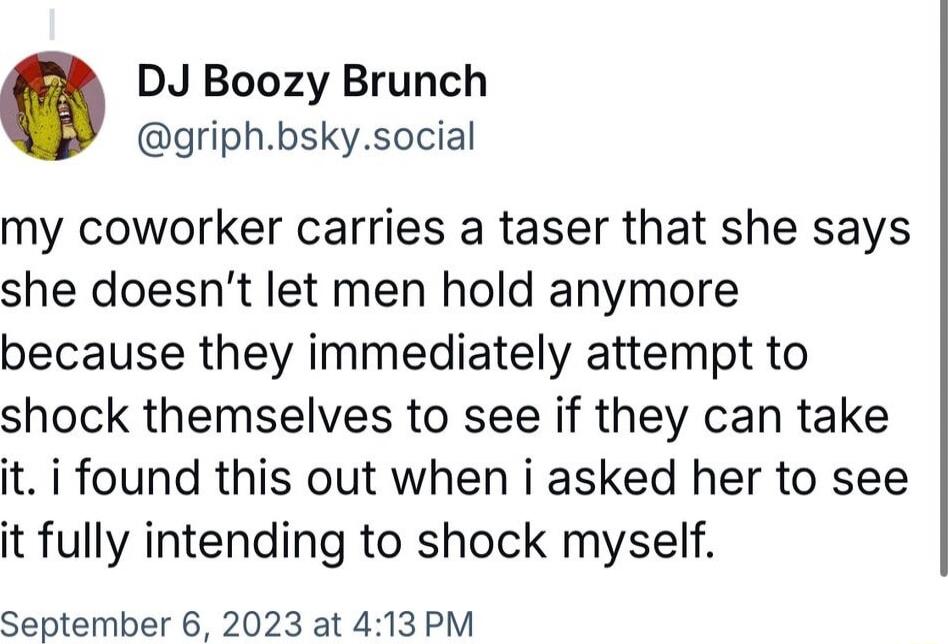Open DJ Boozy Brunch's profile avatar

coord(52,106)
